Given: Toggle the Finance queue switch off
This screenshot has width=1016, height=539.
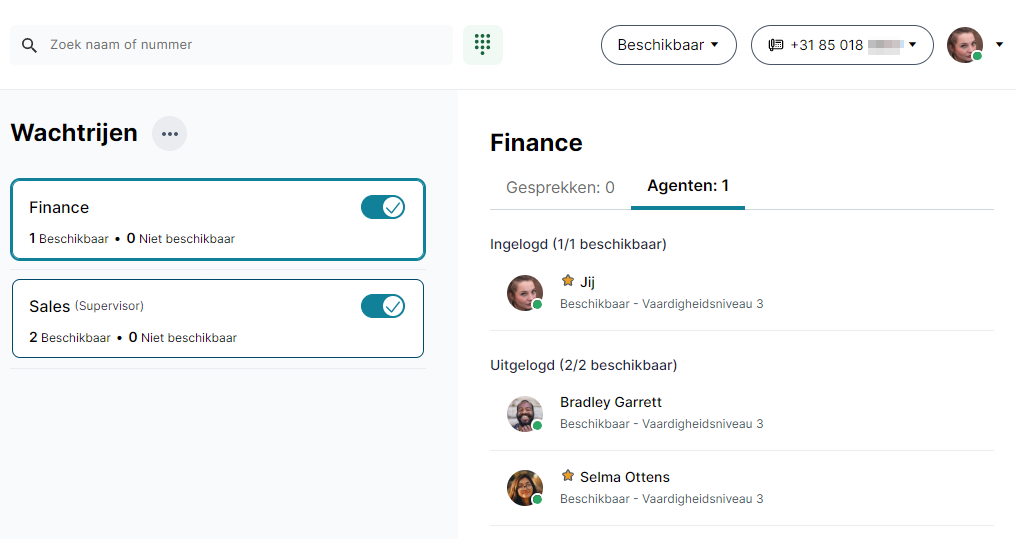Looking at the screenshot, I should 383,207.
